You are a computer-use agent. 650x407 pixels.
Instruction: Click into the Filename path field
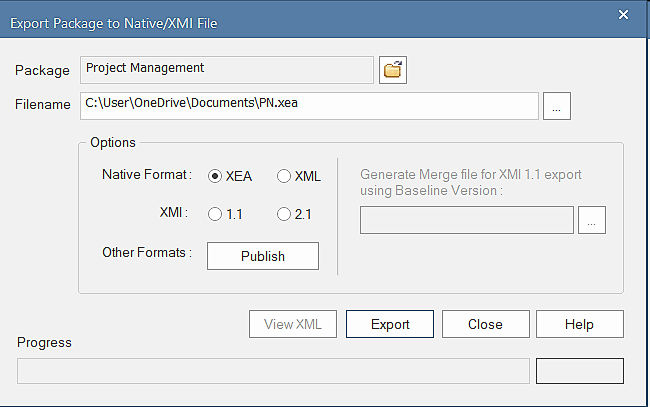(310, 105)
